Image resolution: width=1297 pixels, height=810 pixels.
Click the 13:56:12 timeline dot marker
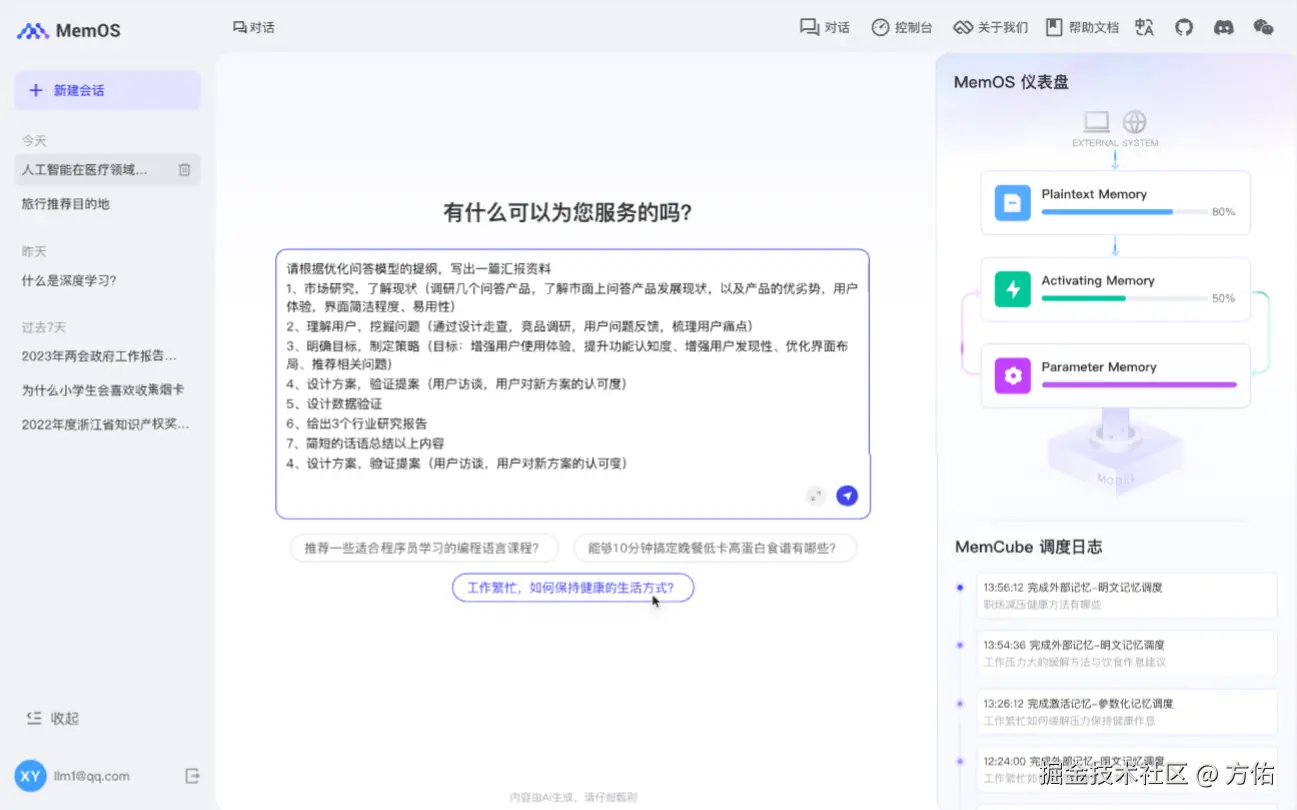coord(960,588)
